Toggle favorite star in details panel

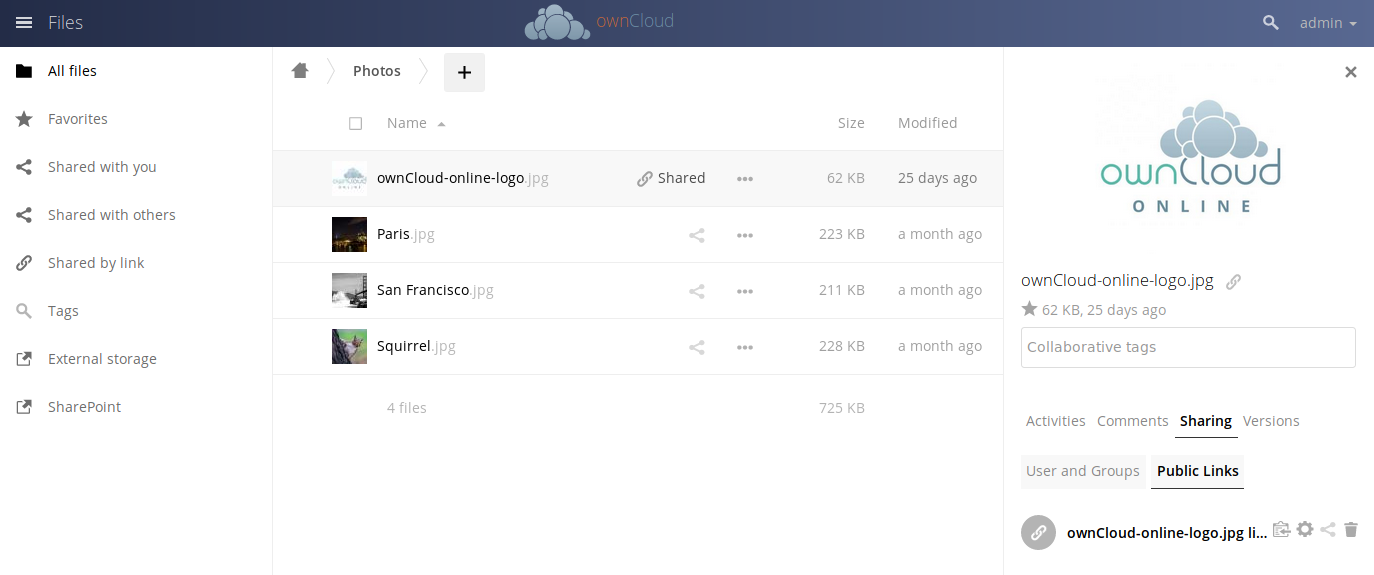(x=1029, y=309)
